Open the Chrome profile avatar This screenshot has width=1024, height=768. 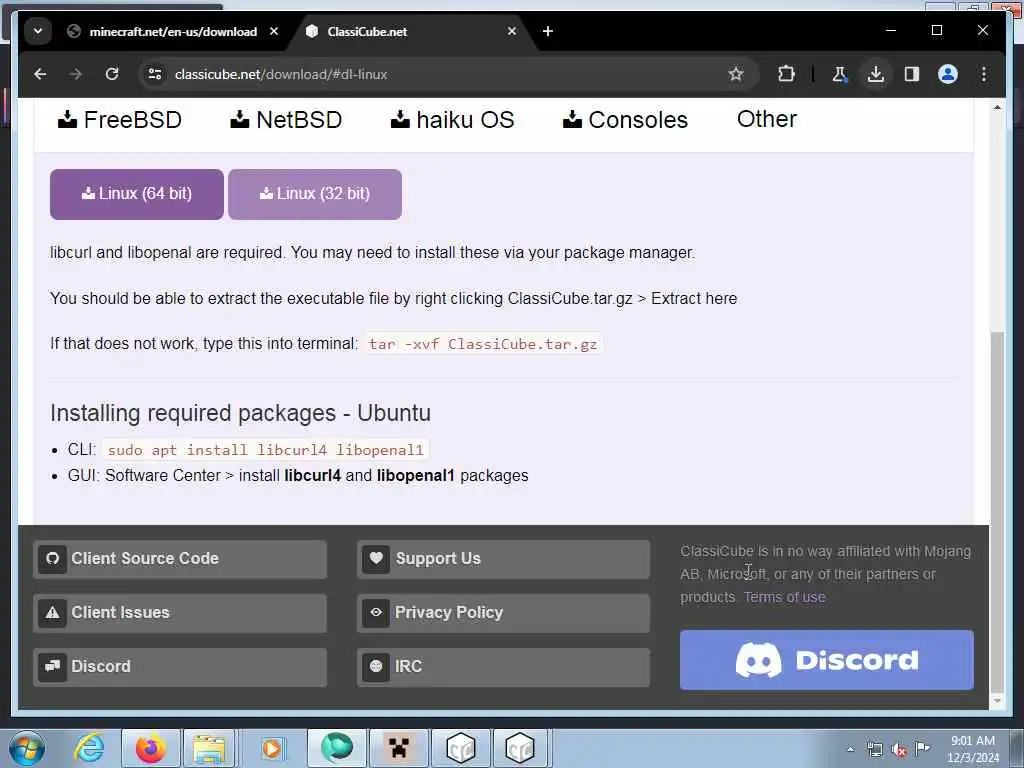click(948, 74)
